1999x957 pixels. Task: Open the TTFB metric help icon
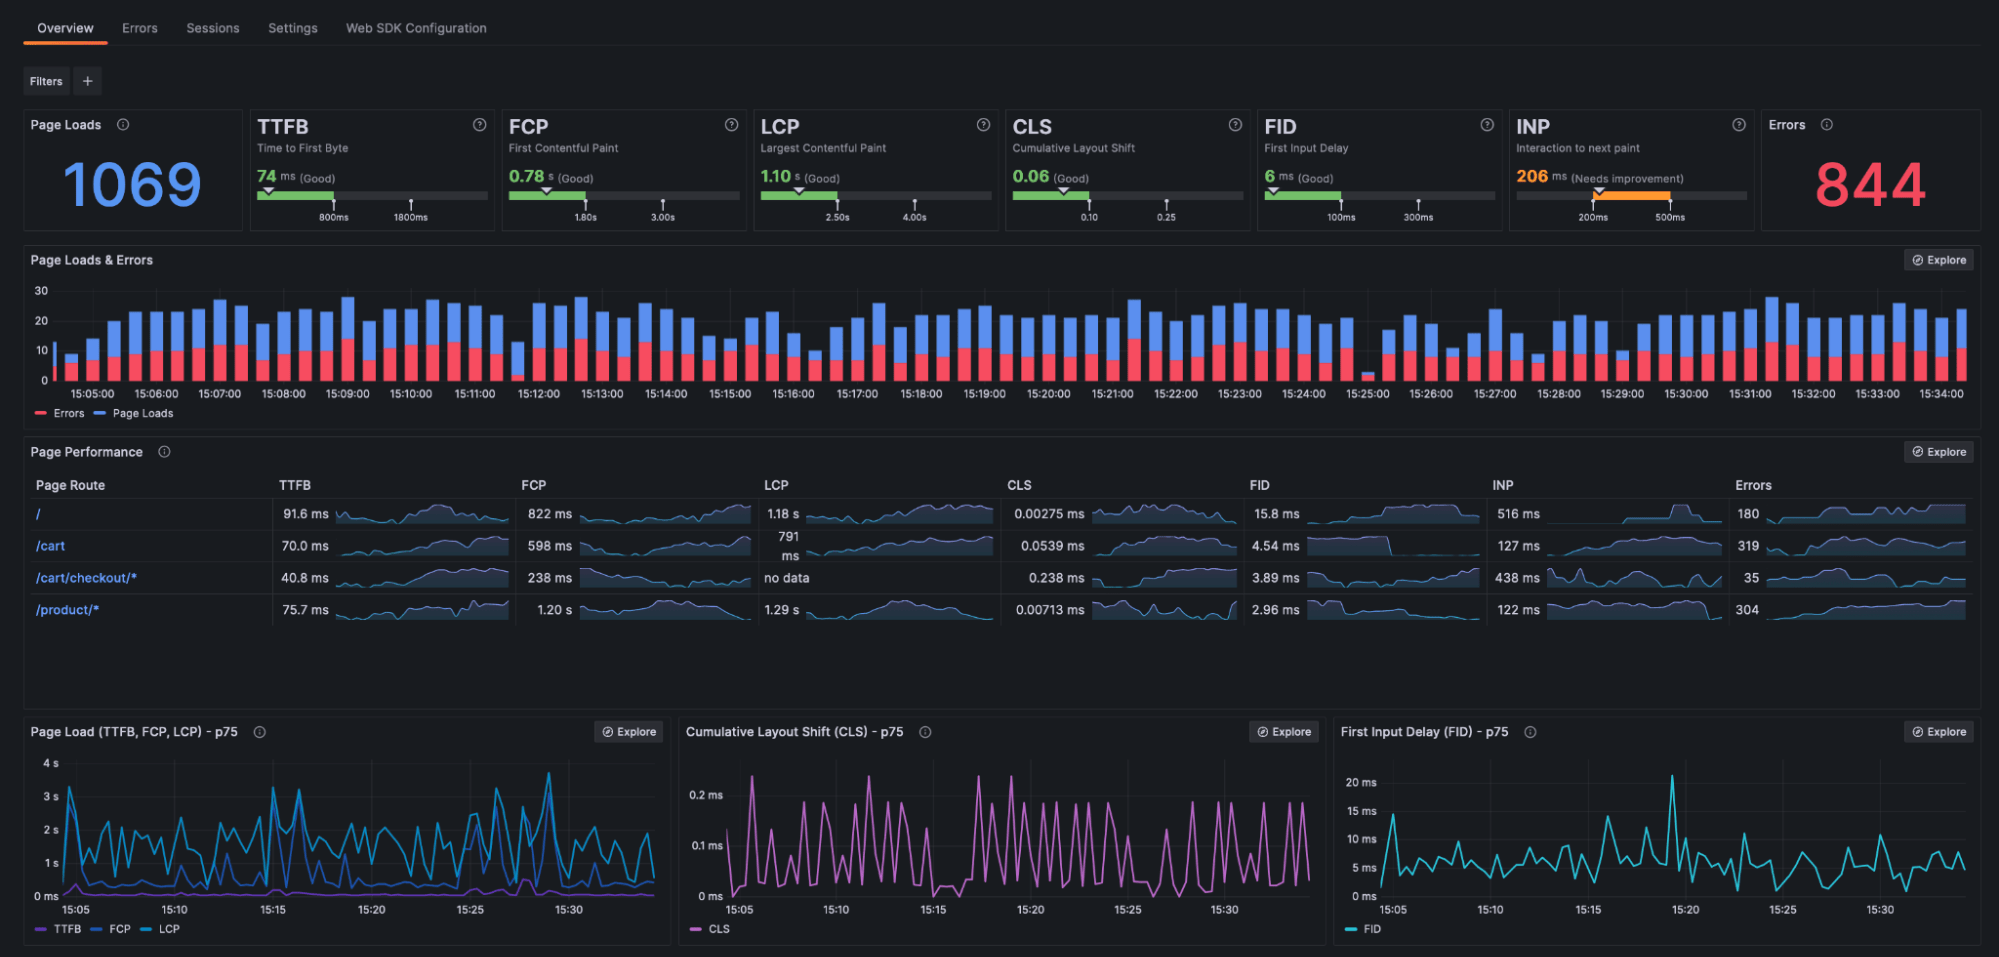pos(478,125)
